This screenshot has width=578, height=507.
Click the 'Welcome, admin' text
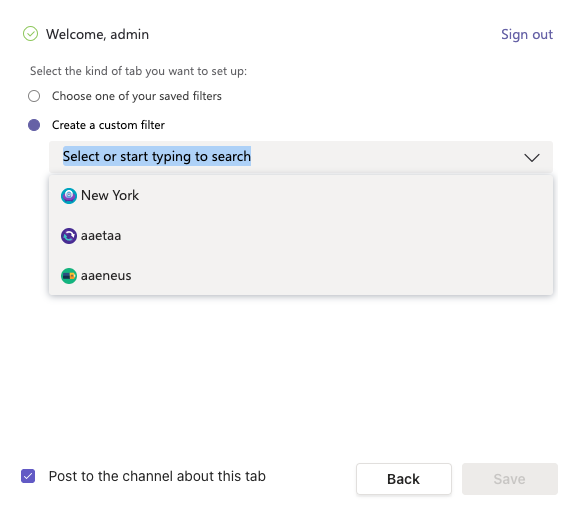coord(97,34)
